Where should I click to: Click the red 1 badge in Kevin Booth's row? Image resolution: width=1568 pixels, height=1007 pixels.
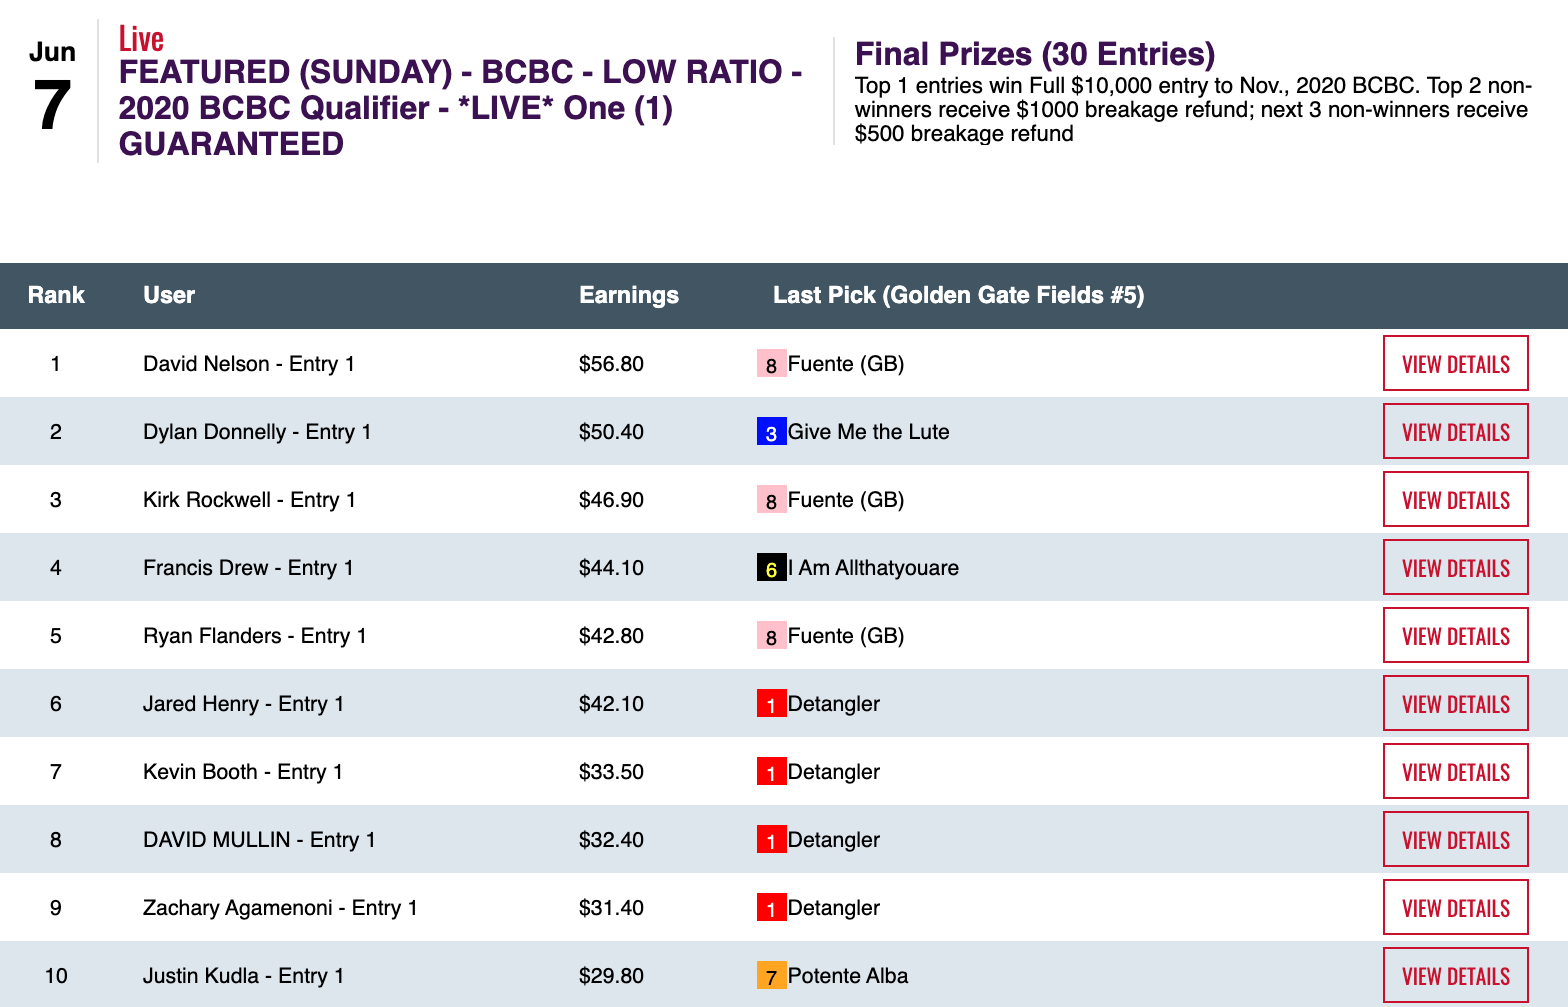[x=771, y=772]
